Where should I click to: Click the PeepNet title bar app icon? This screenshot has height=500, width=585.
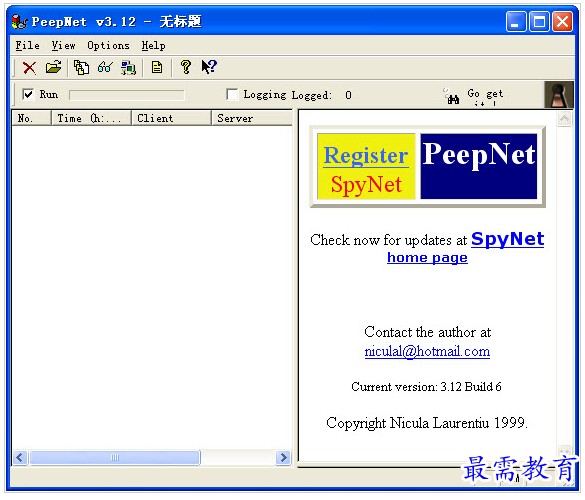click(19, 22)
